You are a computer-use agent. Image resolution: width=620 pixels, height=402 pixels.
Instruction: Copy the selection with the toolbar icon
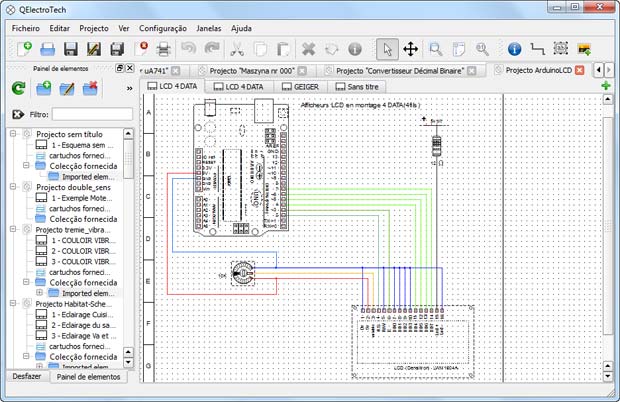click(260, 49)
